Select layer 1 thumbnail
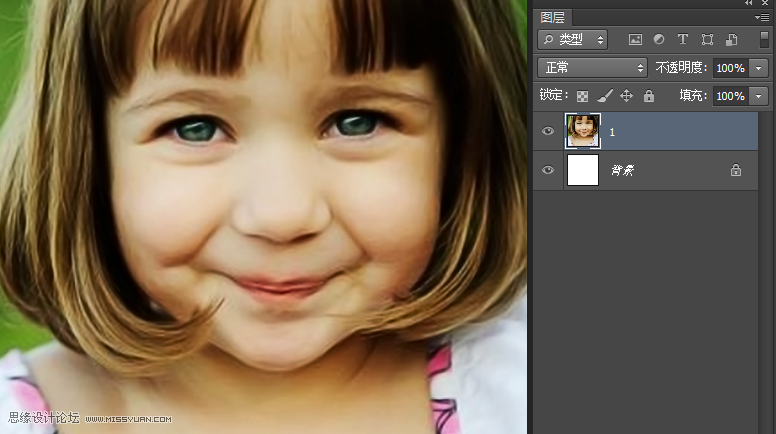 click(583, 131)
